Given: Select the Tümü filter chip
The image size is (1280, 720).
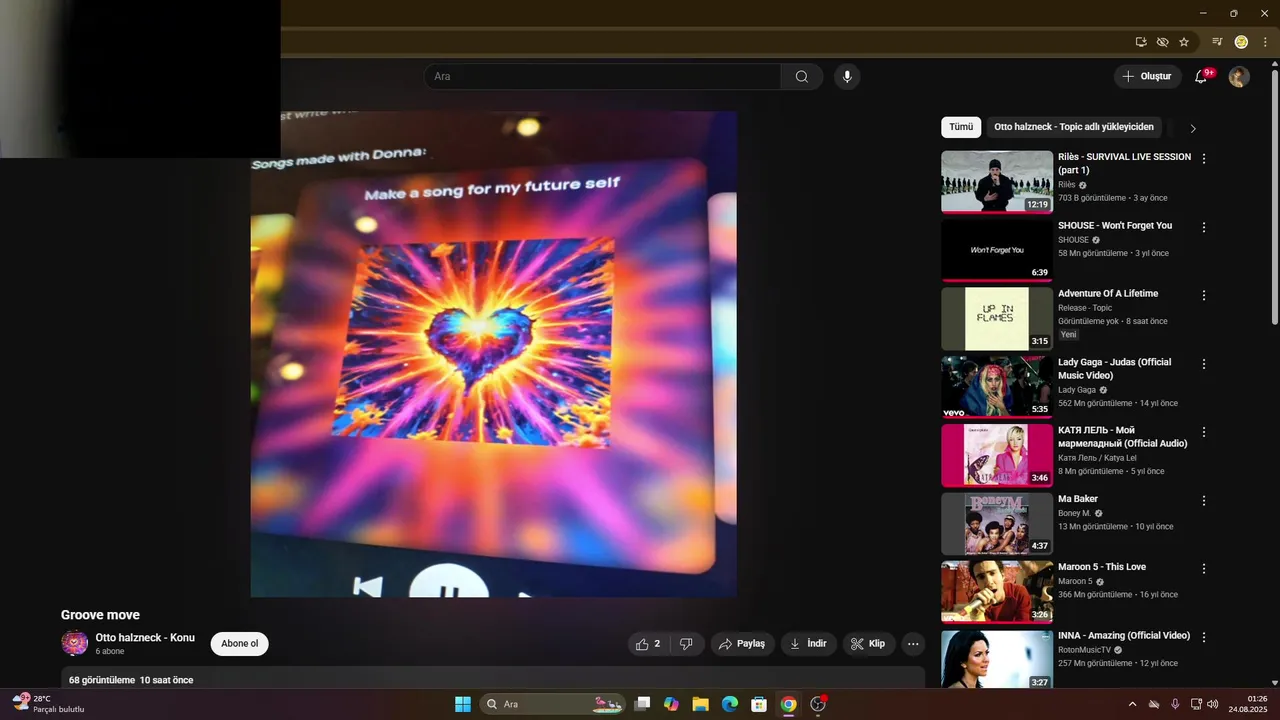Looking at the screenshot, I should [961, 127].
